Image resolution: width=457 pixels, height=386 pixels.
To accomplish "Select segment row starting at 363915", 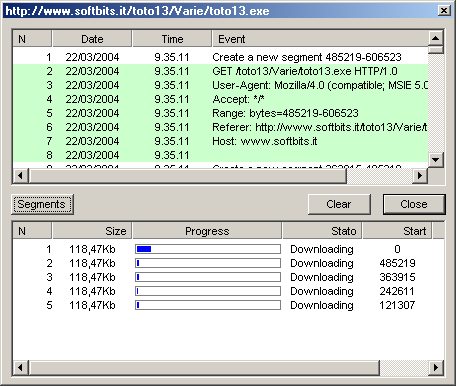I will click(x=229, y=277).
